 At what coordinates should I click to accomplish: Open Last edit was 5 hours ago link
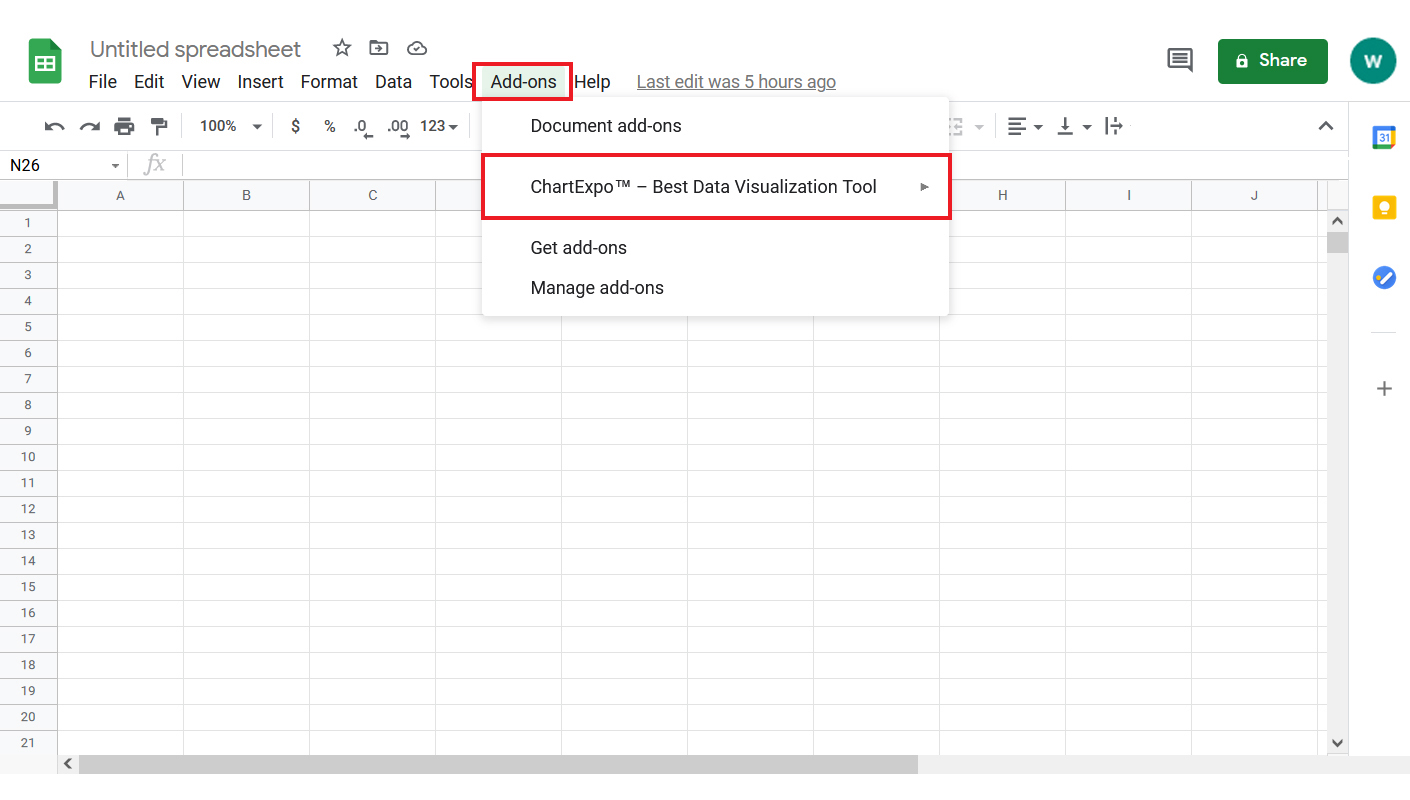(736, 82)
